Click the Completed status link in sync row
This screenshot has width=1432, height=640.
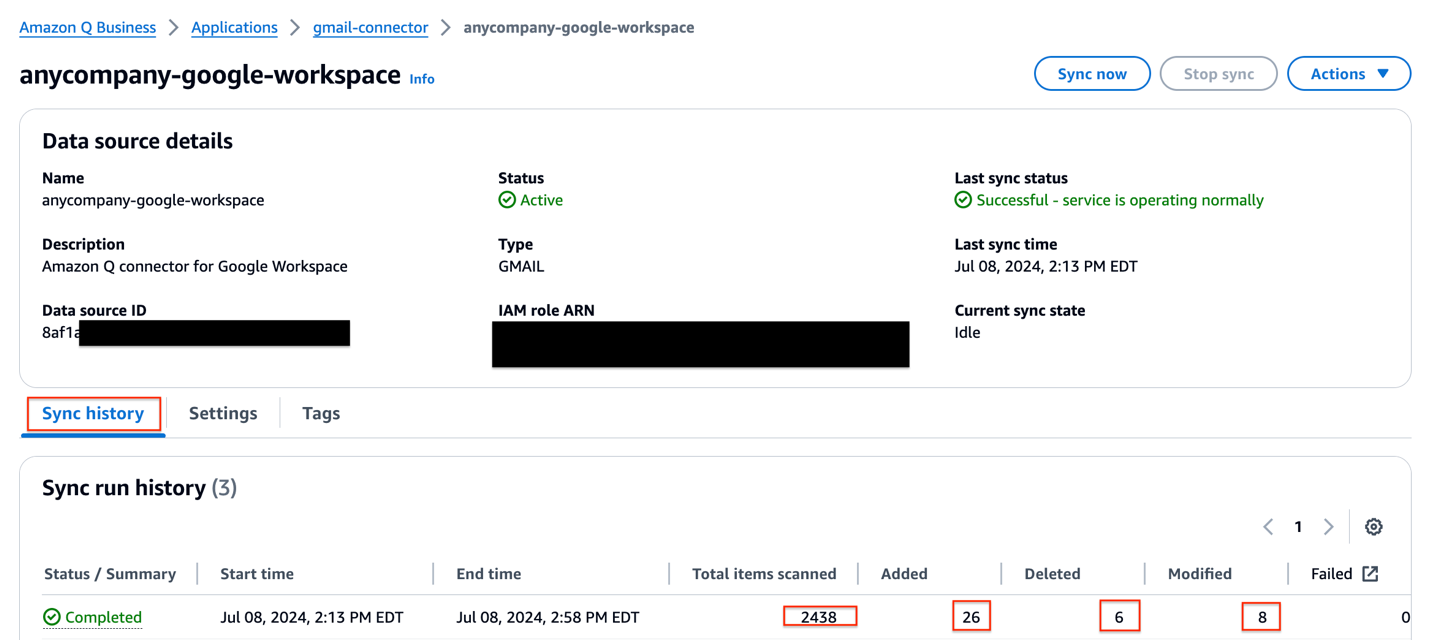coord(103,618)
